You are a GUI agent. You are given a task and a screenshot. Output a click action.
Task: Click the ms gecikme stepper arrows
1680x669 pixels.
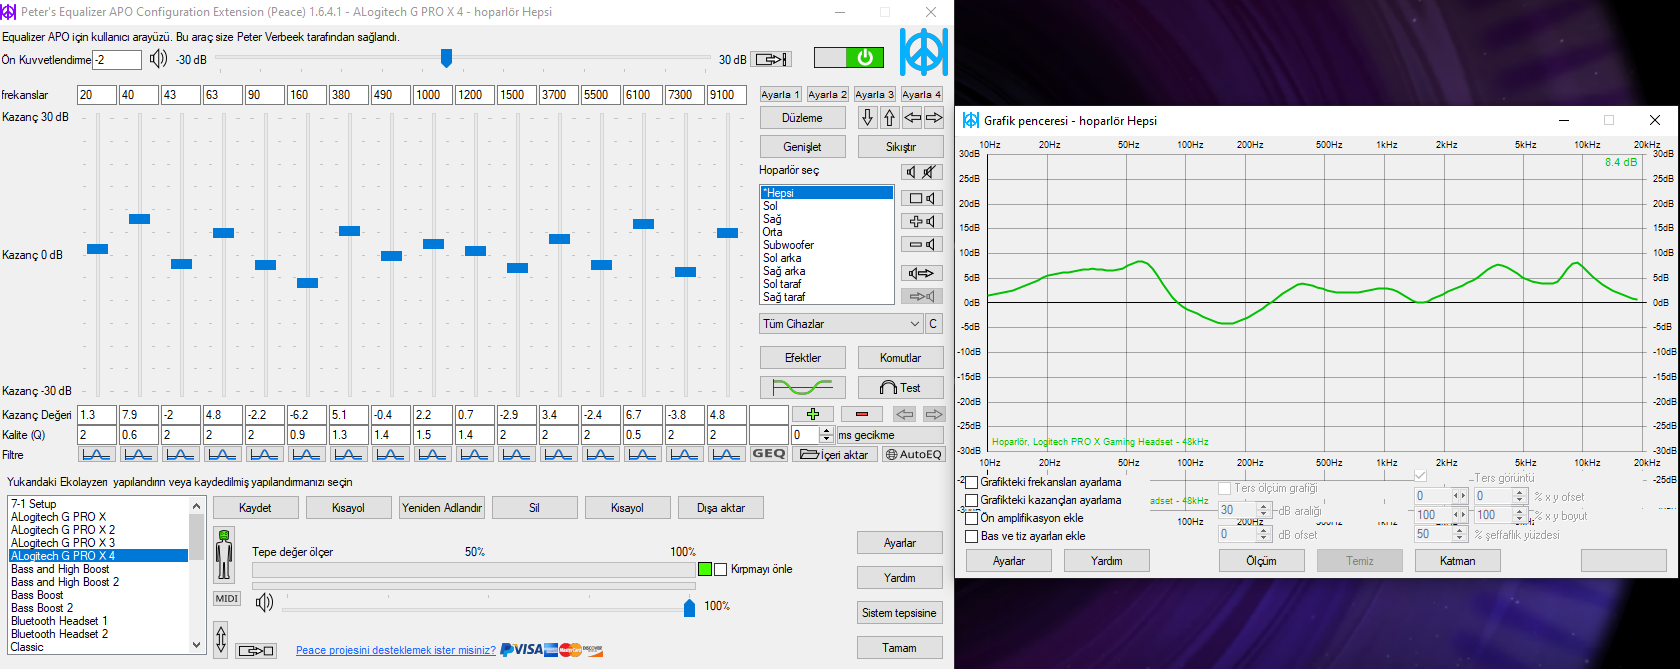pos(826,435)
